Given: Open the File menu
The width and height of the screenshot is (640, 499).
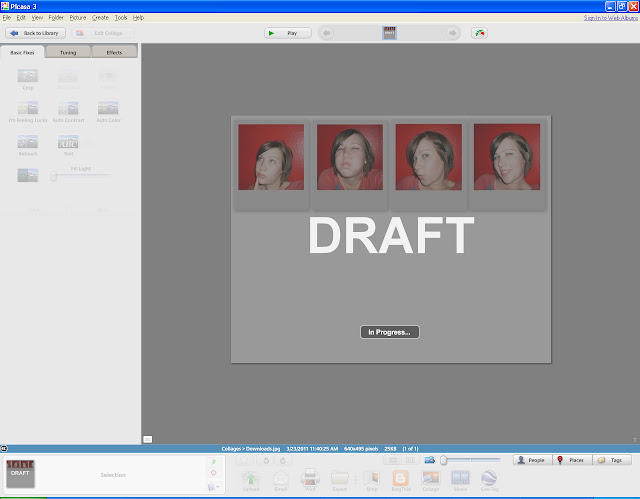Looking at the screenshot, I should (x=6, y=18).
